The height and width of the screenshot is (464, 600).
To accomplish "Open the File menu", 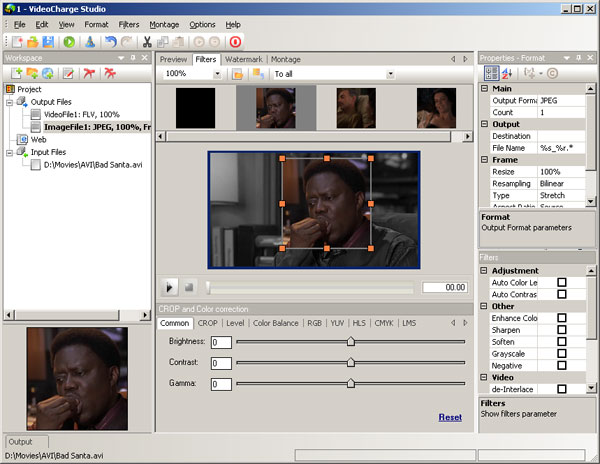I will [x=20, y=24].
